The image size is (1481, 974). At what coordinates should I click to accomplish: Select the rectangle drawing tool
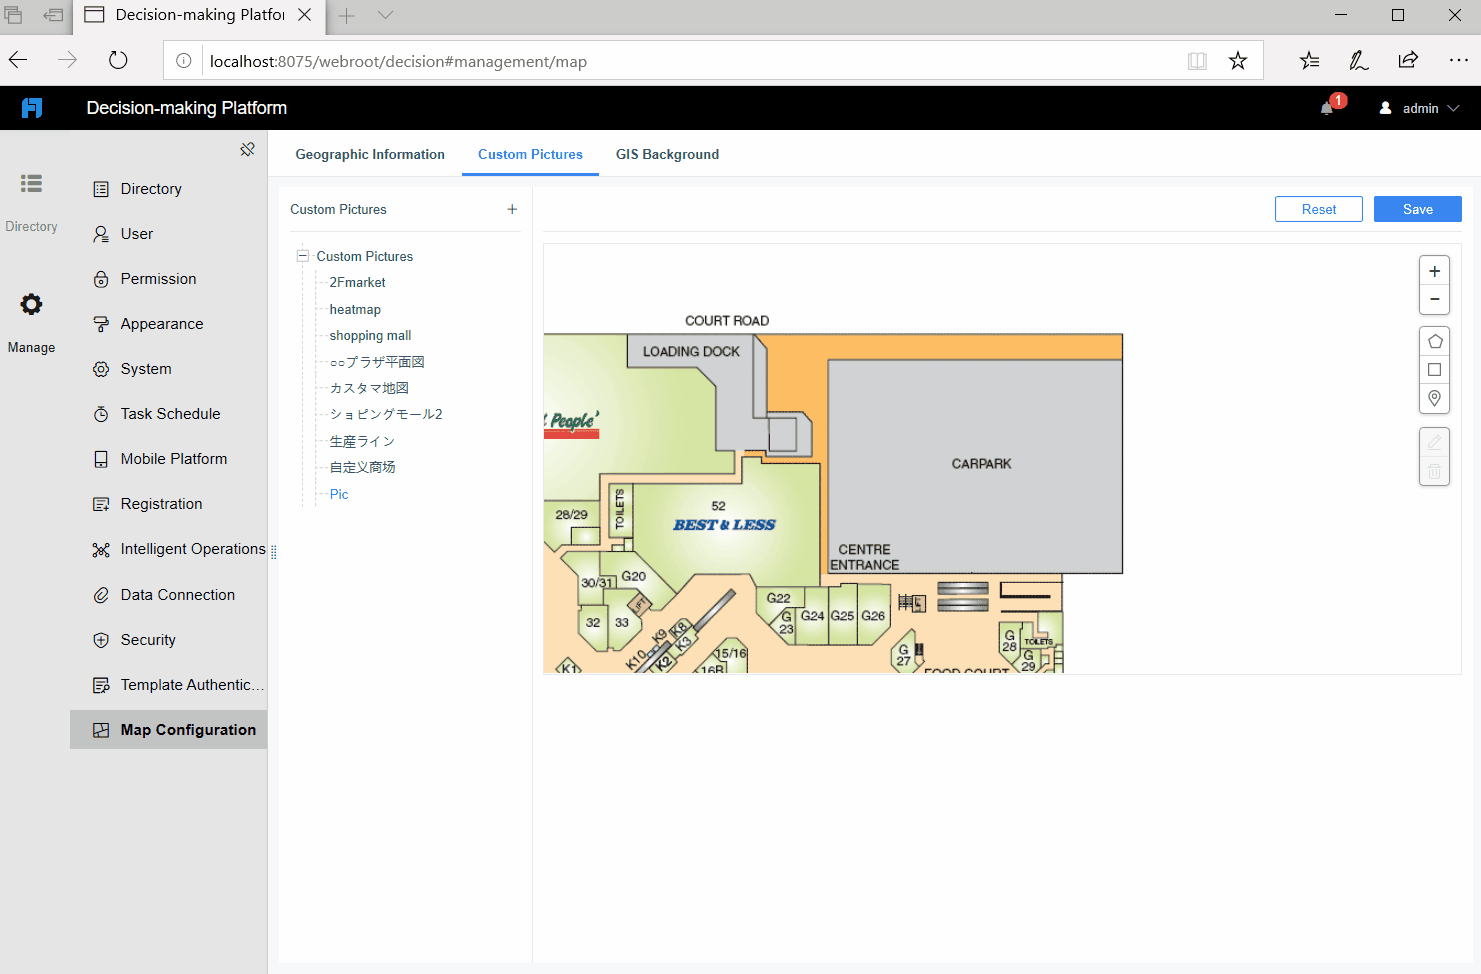pos(1434,369)
